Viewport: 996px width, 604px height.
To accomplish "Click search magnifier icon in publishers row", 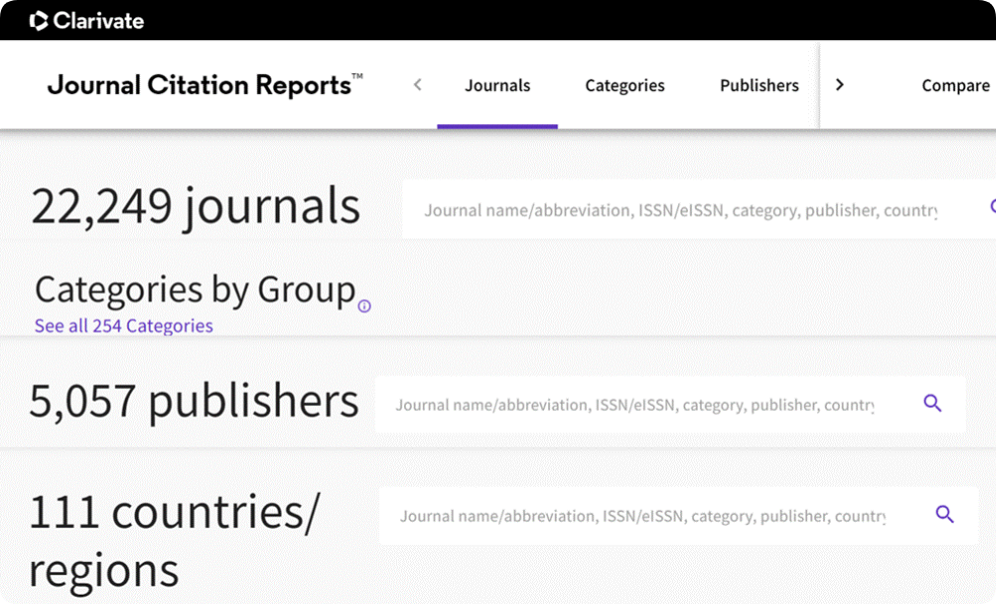I will tap(932, 403).
